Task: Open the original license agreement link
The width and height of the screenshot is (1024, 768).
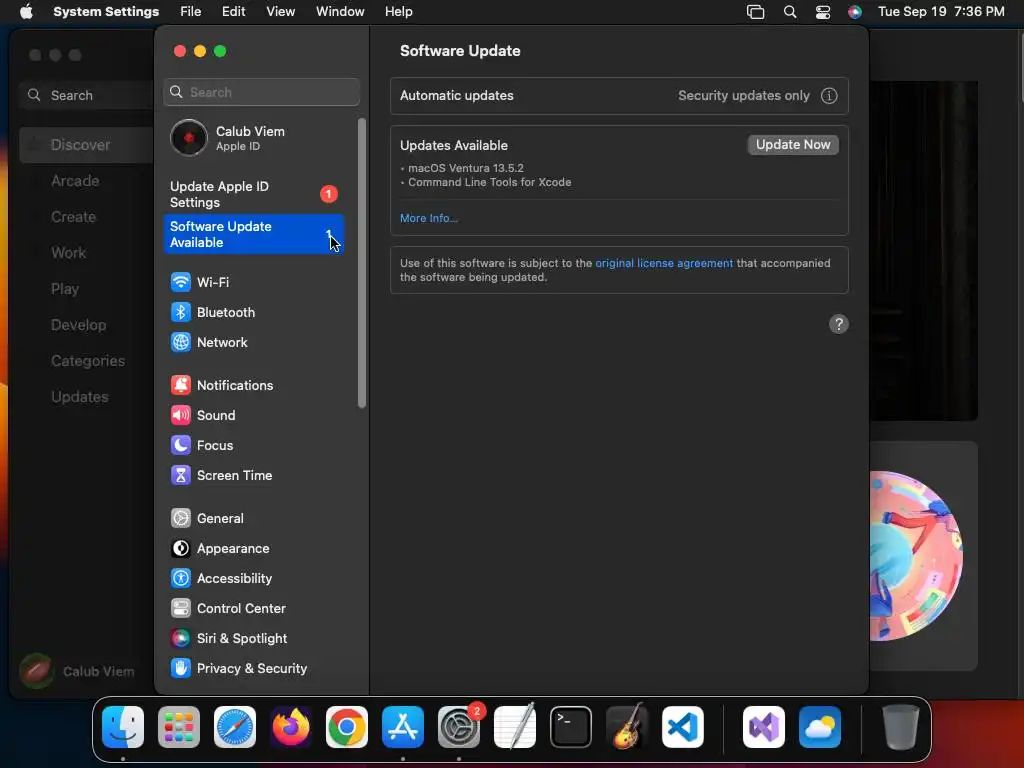Action: 664,263
